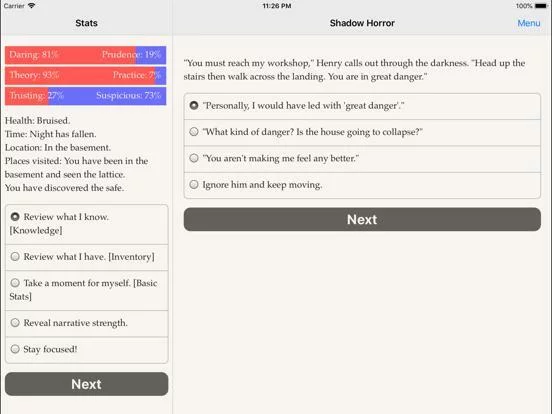The width and height of the screenshot is (552, 414).
Task: Click the battery icon in status bar
Action: 541,6
